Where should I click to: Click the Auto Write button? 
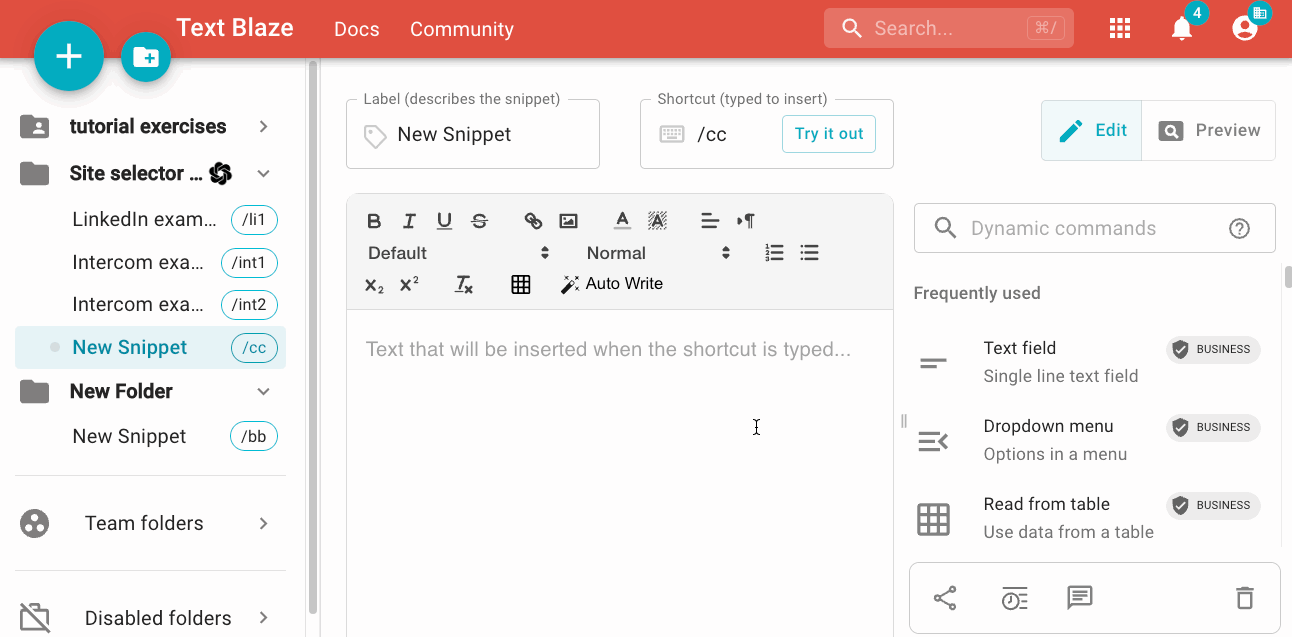click(612, 284)
